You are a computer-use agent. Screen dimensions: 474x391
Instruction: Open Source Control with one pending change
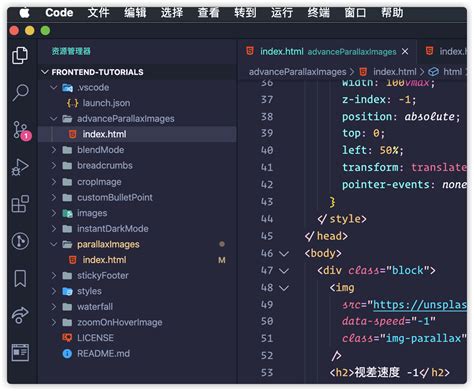pyautogui.click(x=21, y=130)
